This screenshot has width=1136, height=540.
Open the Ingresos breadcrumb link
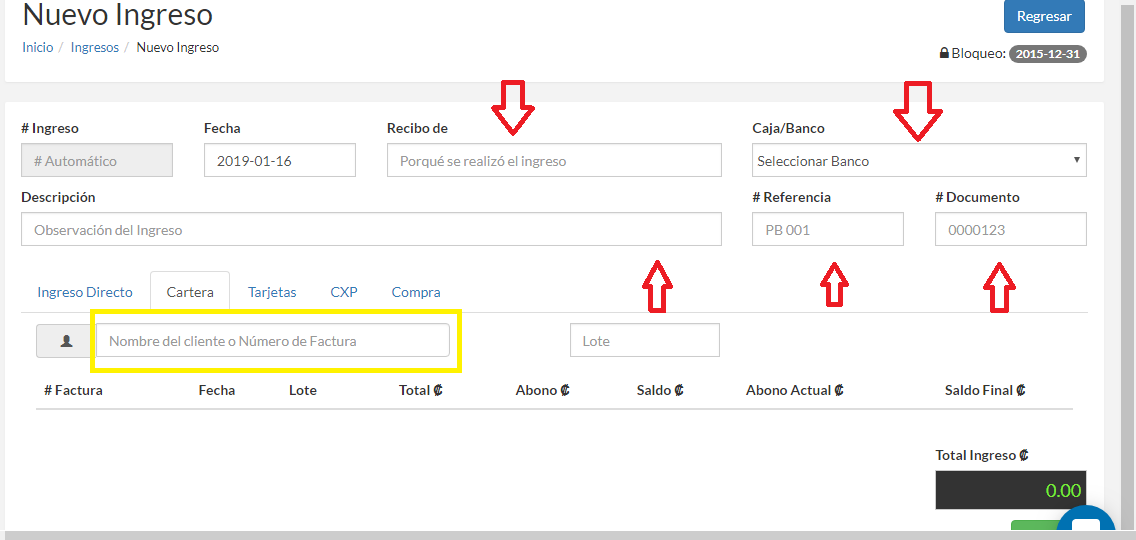pos(95,47)
